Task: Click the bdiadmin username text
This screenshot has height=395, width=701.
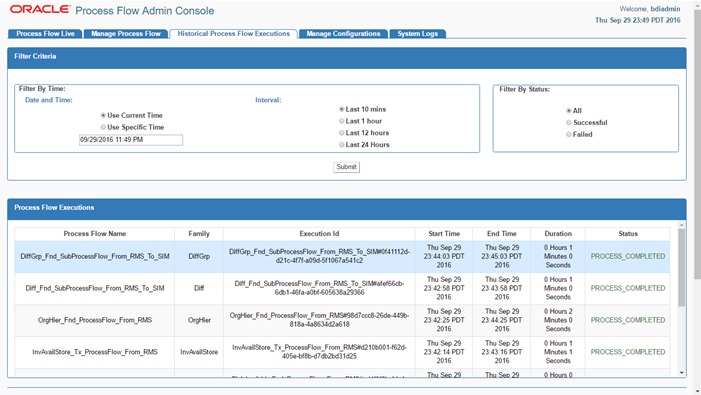Action: coord(665,9)
